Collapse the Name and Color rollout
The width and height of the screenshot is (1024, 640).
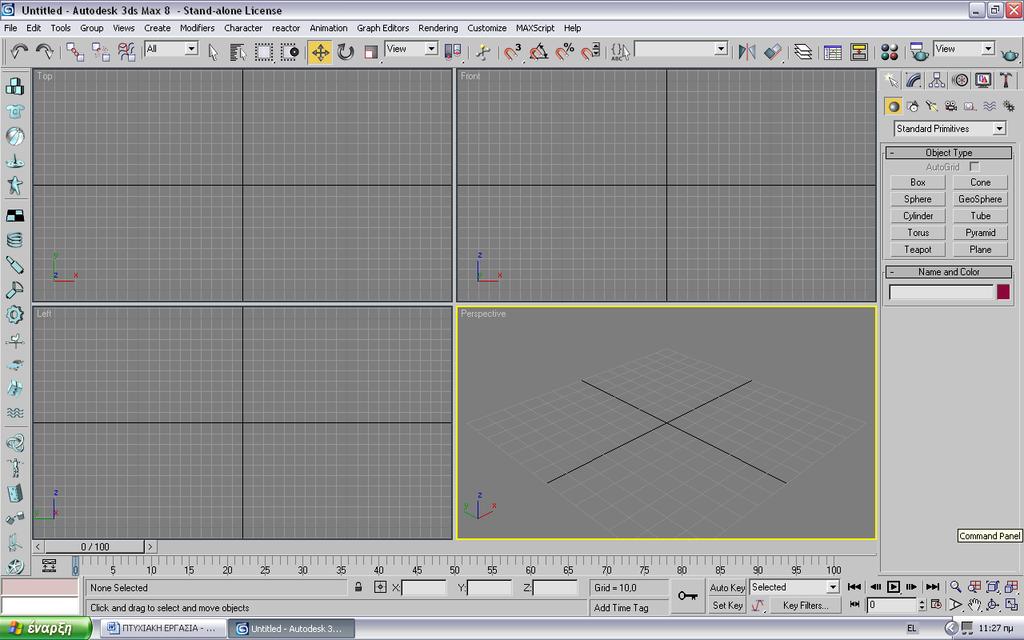pos(948,272)
